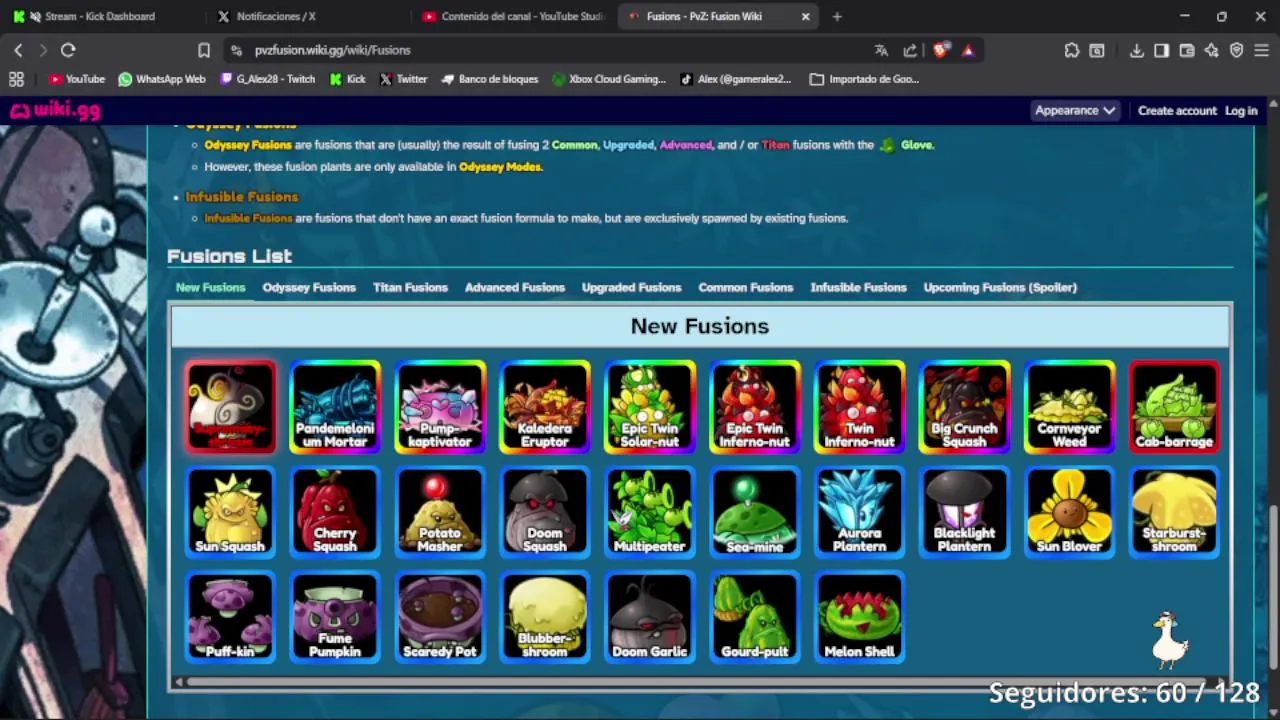The height and width of the screenshot is (720, 1280).
Task: Click the Sea-mine fusion tile
Action: (755, 512)
